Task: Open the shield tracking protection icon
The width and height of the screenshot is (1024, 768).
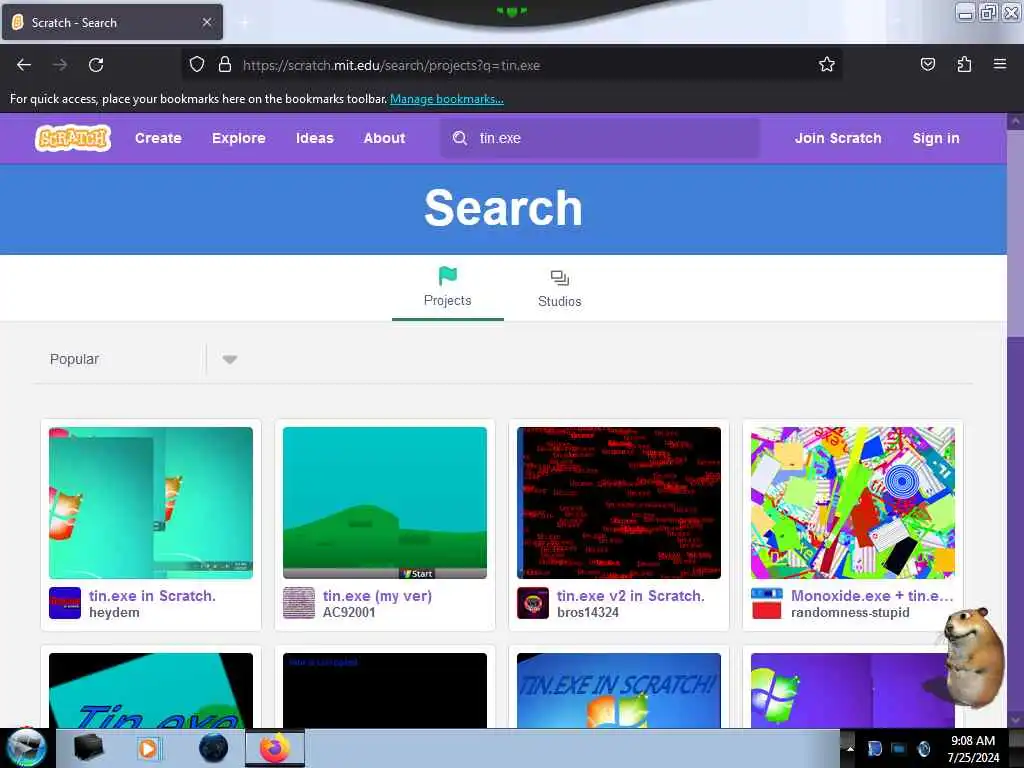Action: pos(197,65)
